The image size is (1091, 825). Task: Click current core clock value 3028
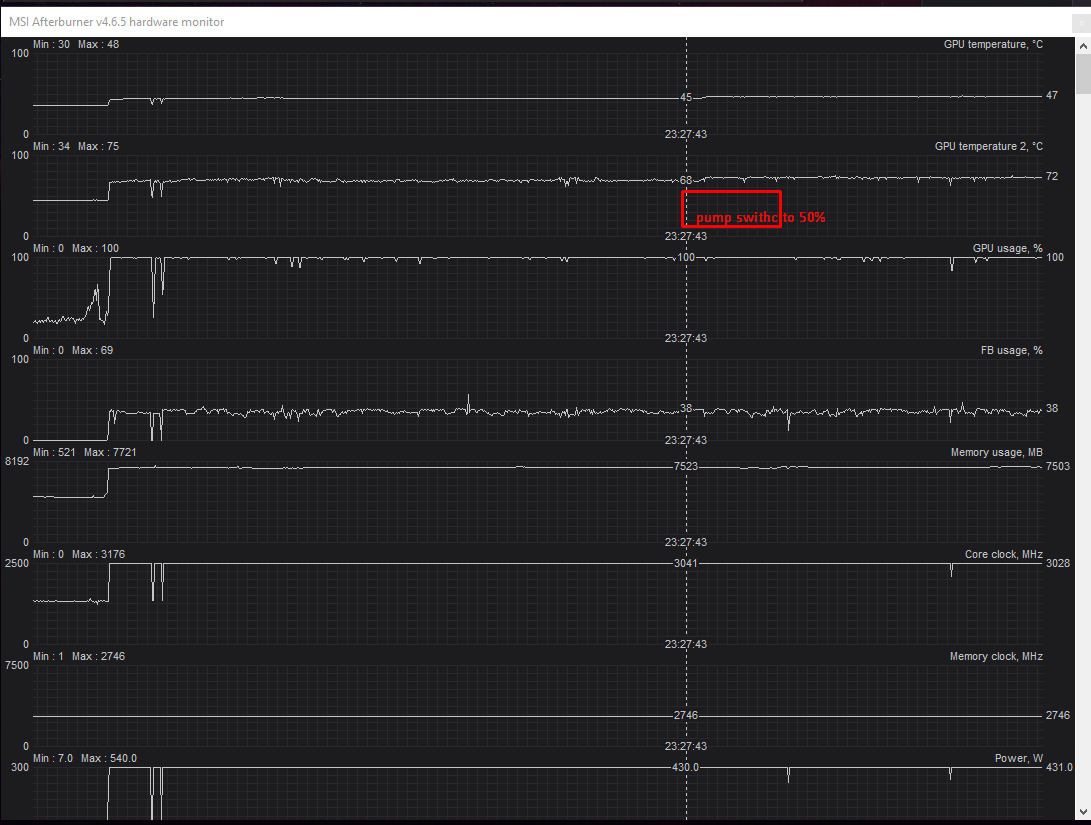(x=1058, y=563)
